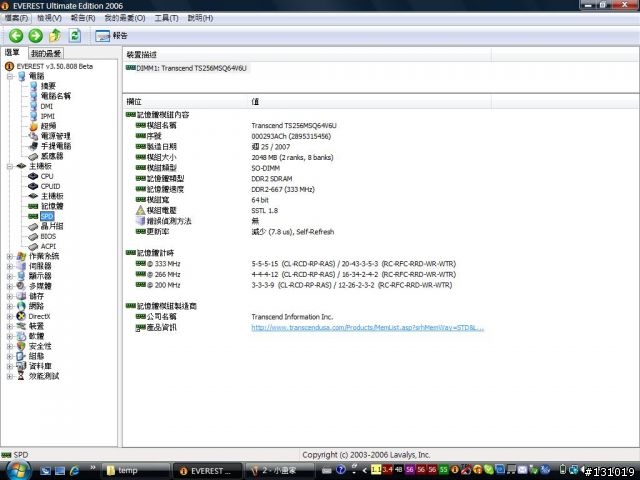The height and width of the screenshot is (480, 640).
Task: Select the ACPI icon in tree
Action: pyautogui.click(x=33, y=247)
